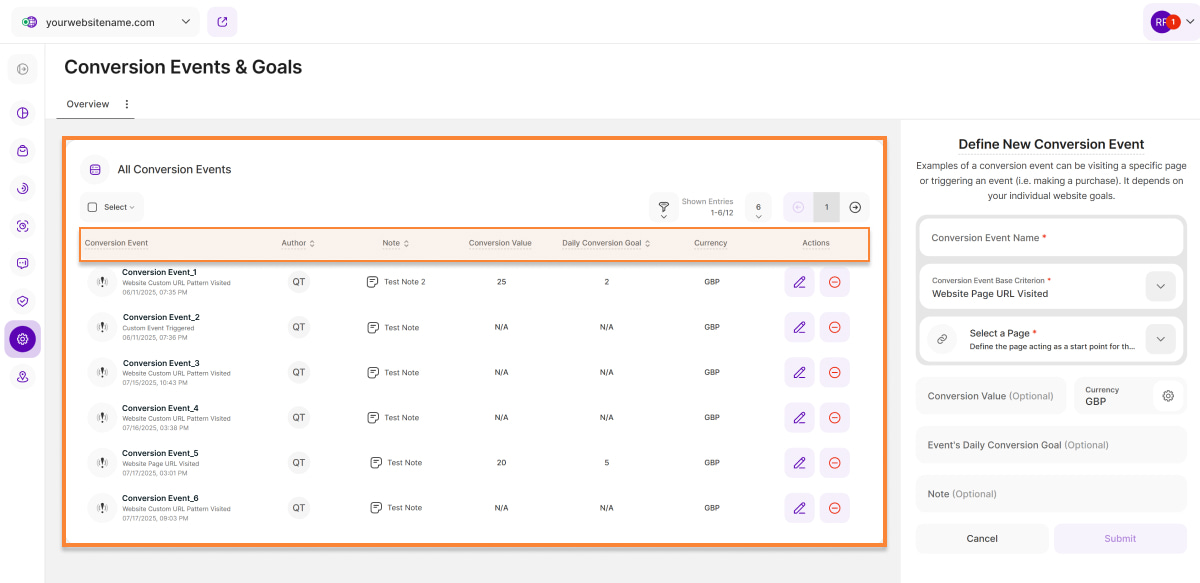Open website in new tab icon
The width and height of the screenshot is (1200, 583).
click(x=222, y=22)
